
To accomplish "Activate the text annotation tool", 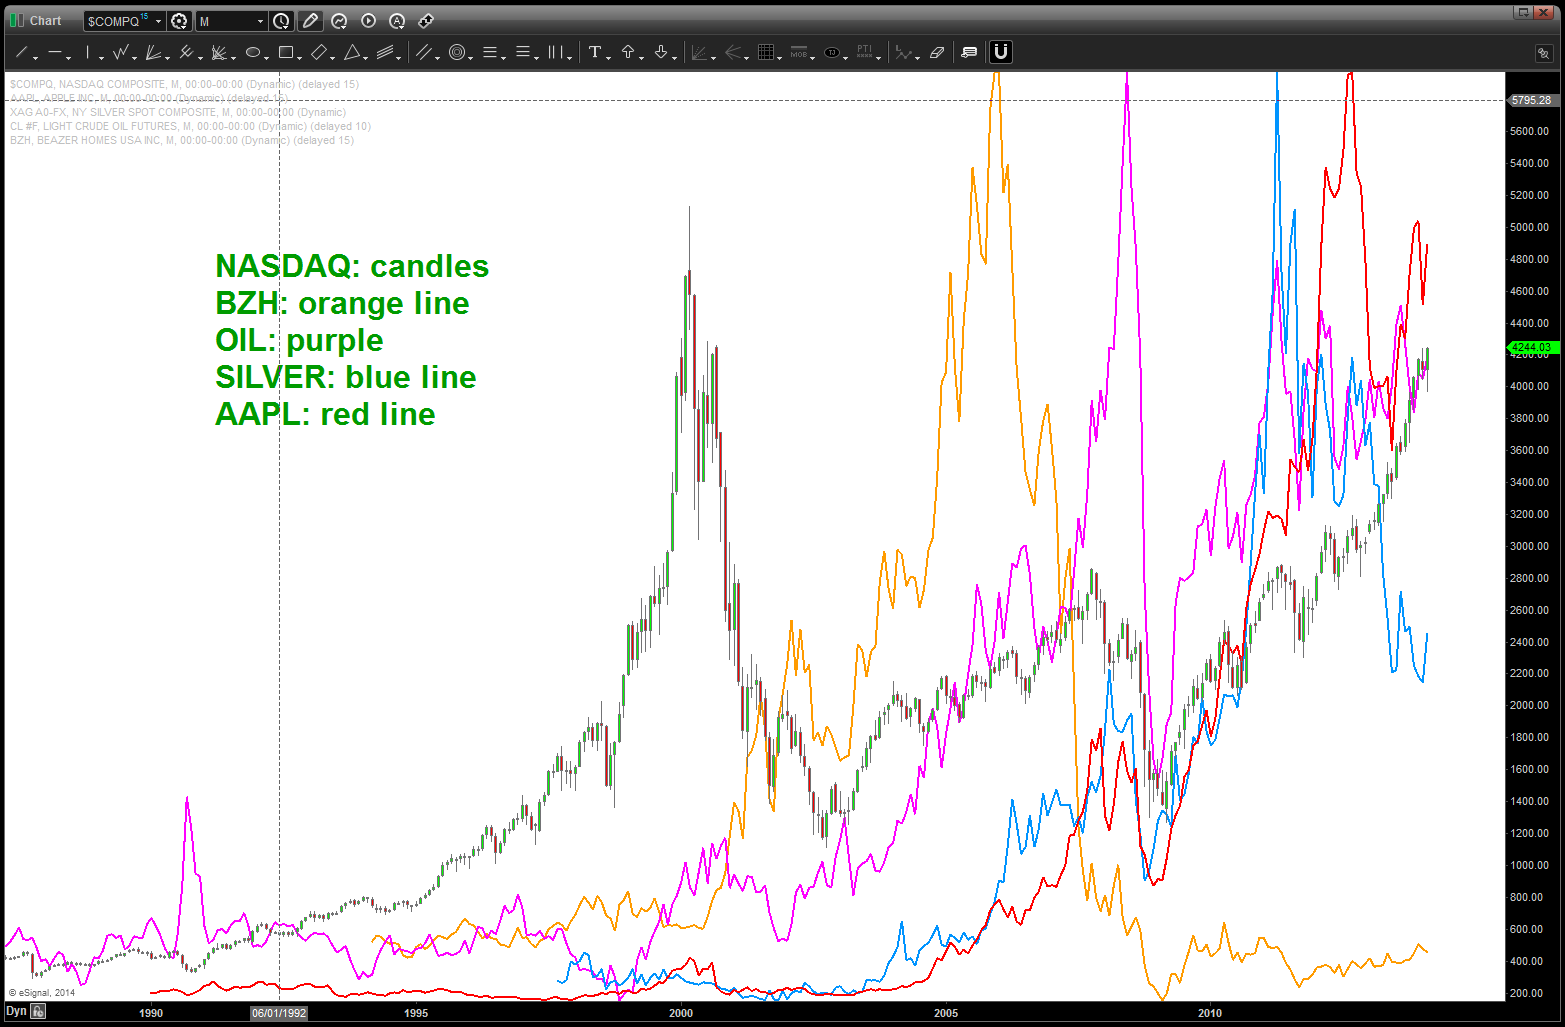I will pos(595,52).
